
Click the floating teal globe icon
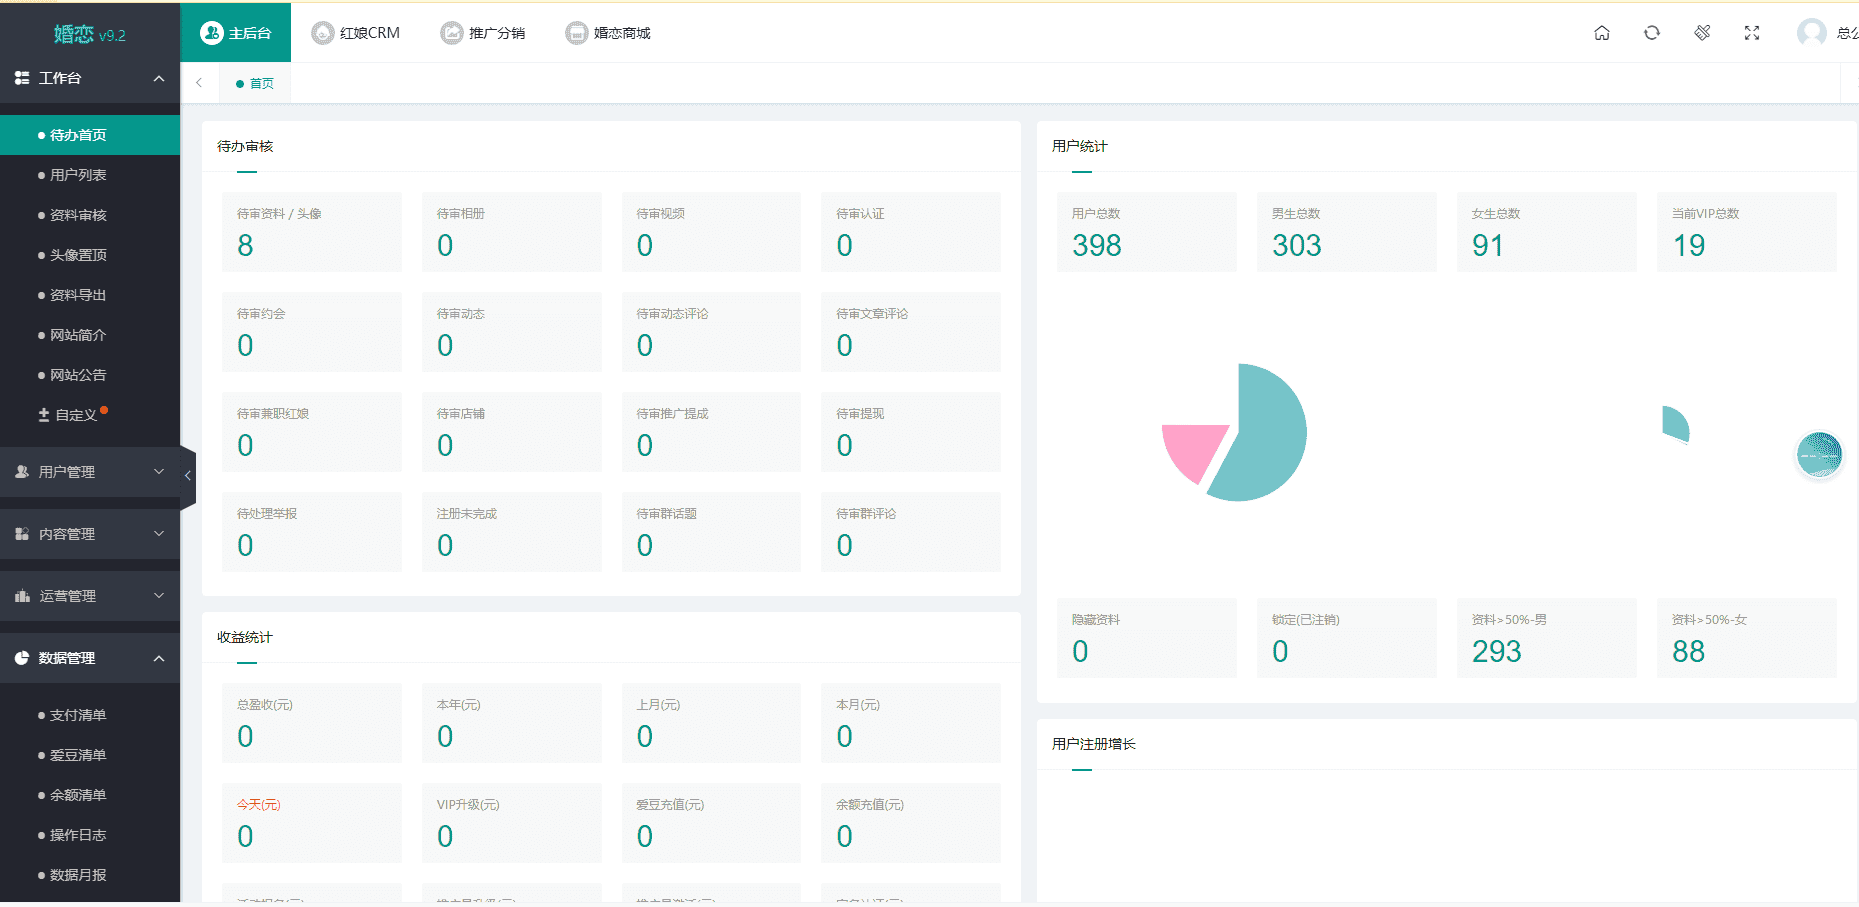[1819, 455]
